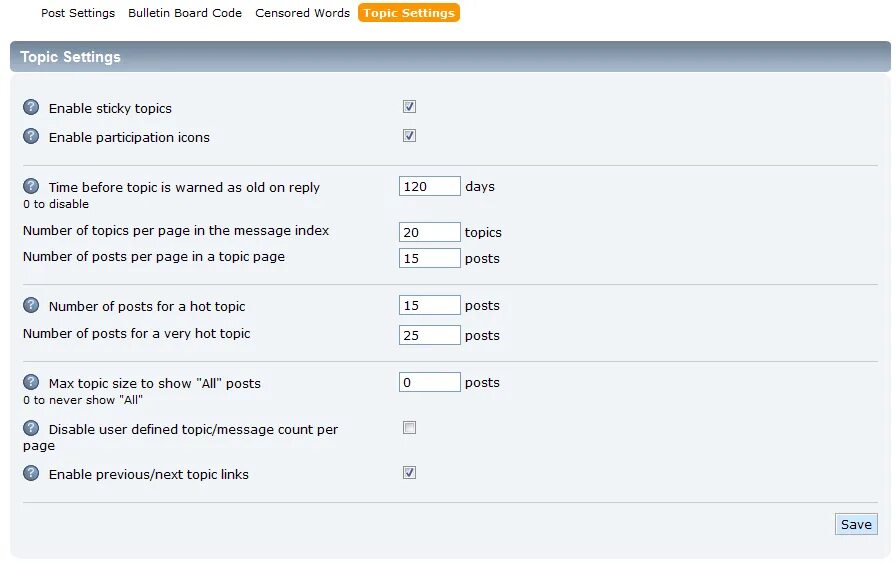Click the old topic warning days field

[429, 186]
